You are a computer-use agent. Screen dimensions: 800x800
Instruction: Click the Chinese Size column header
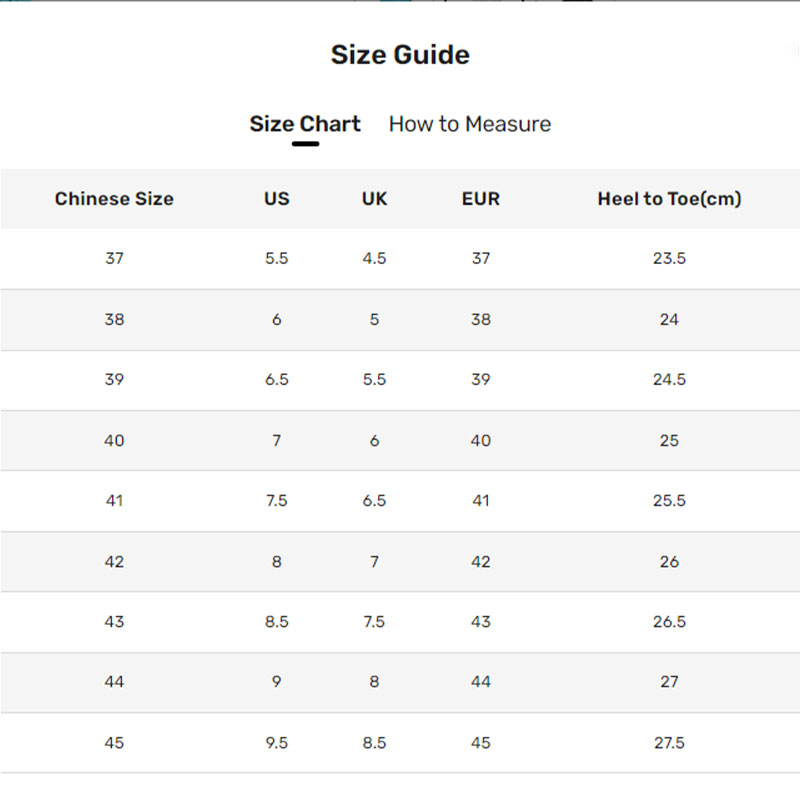coord(114,199)
